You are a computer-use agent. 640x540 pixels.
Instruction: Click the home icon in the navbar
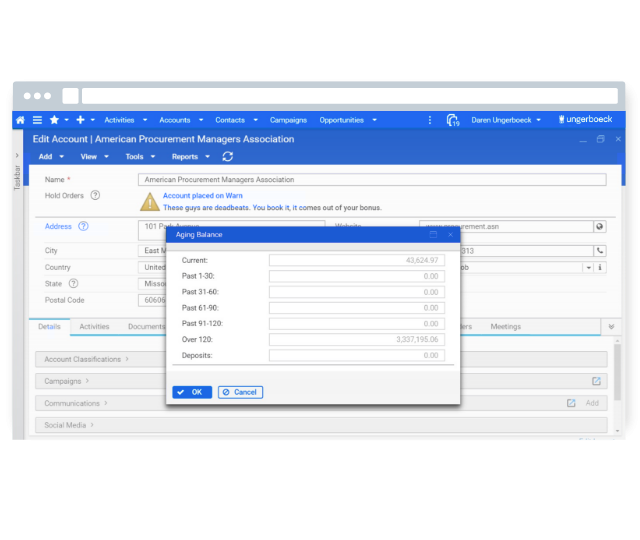coord(21,120)
